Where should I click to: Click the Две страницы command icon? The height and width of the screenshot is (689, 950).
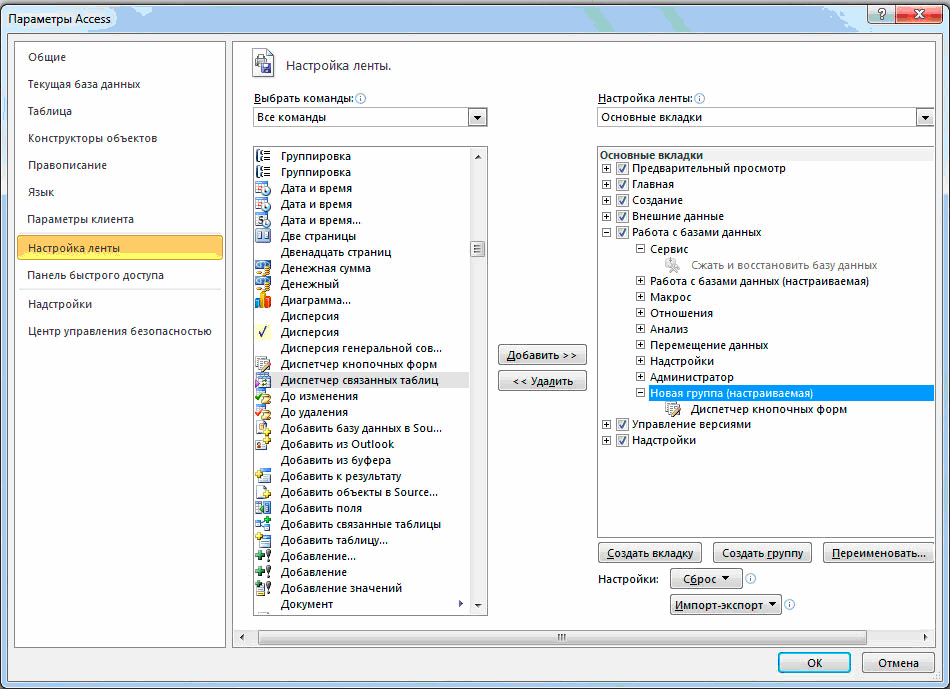pyautogui.click(x=263, y=236)
